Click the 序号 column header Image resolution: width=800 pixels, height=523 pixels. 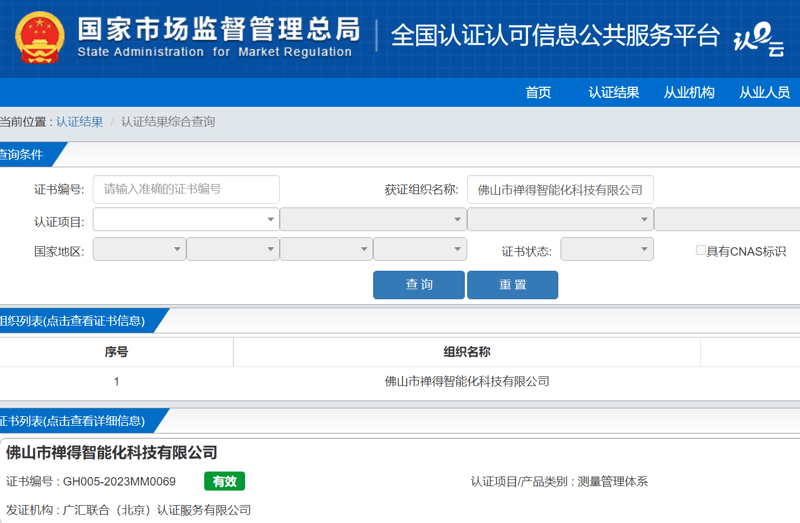pyautogui.click(x=116, y=352)
